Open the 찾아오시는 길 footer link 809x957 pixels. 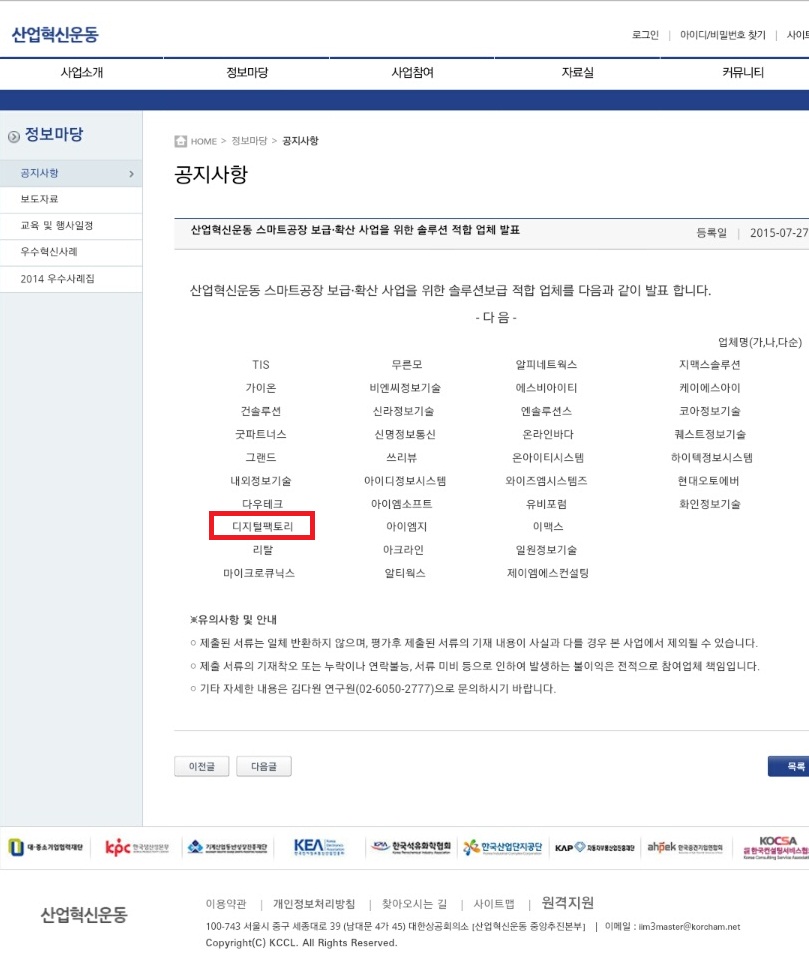pyautogui.click(x=414, y=904)
